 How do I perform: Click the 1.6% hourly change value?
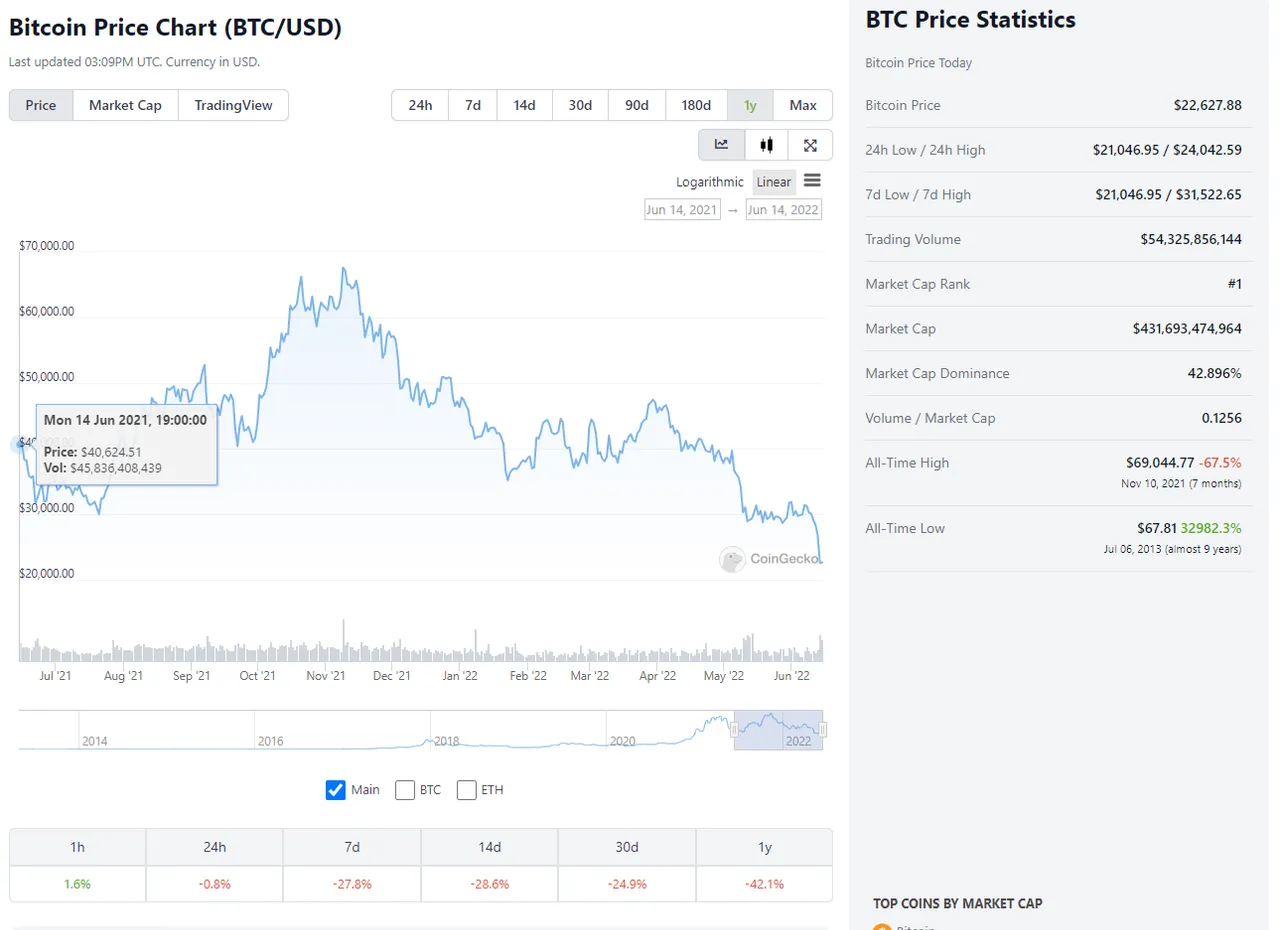[77, 884]
